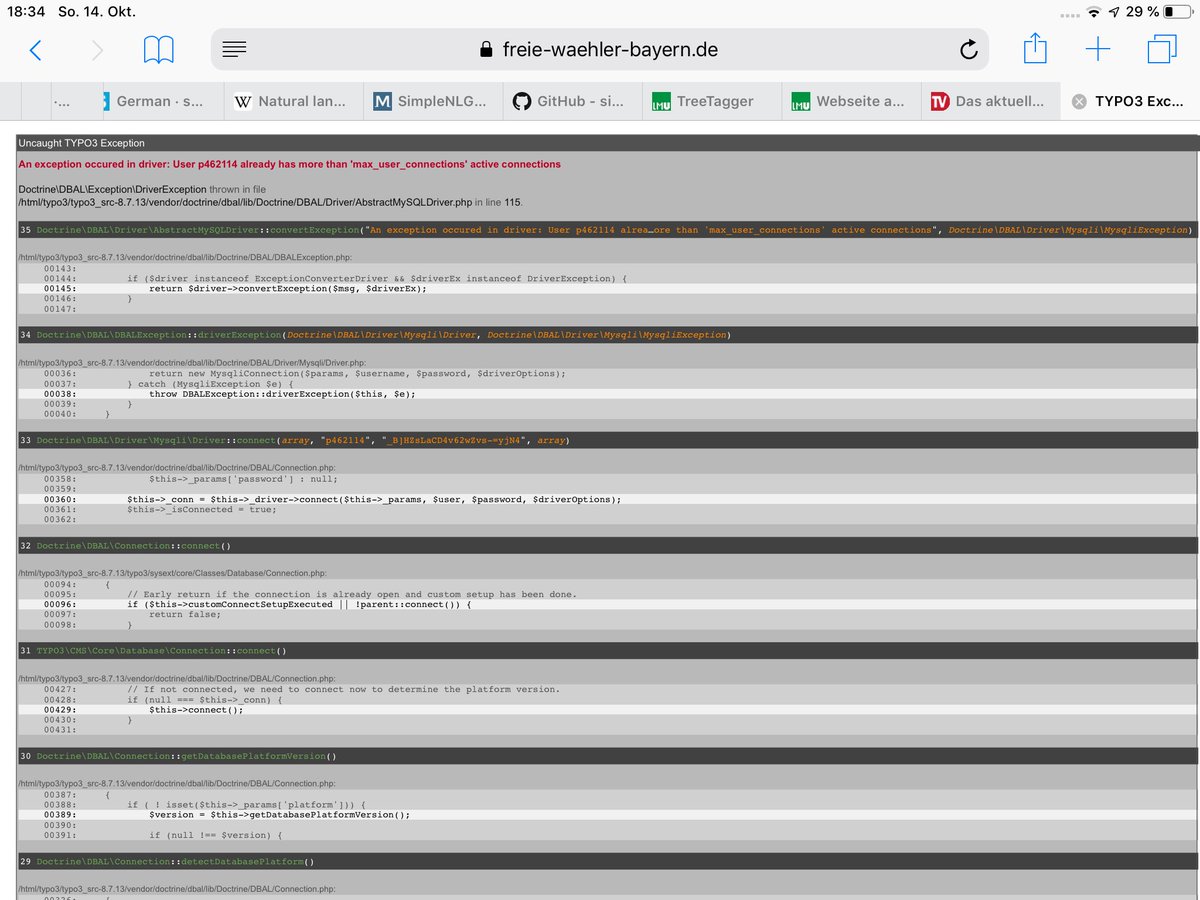Open the bookmarks book icon
The image size is (1200, 900).
coord(159,49)
